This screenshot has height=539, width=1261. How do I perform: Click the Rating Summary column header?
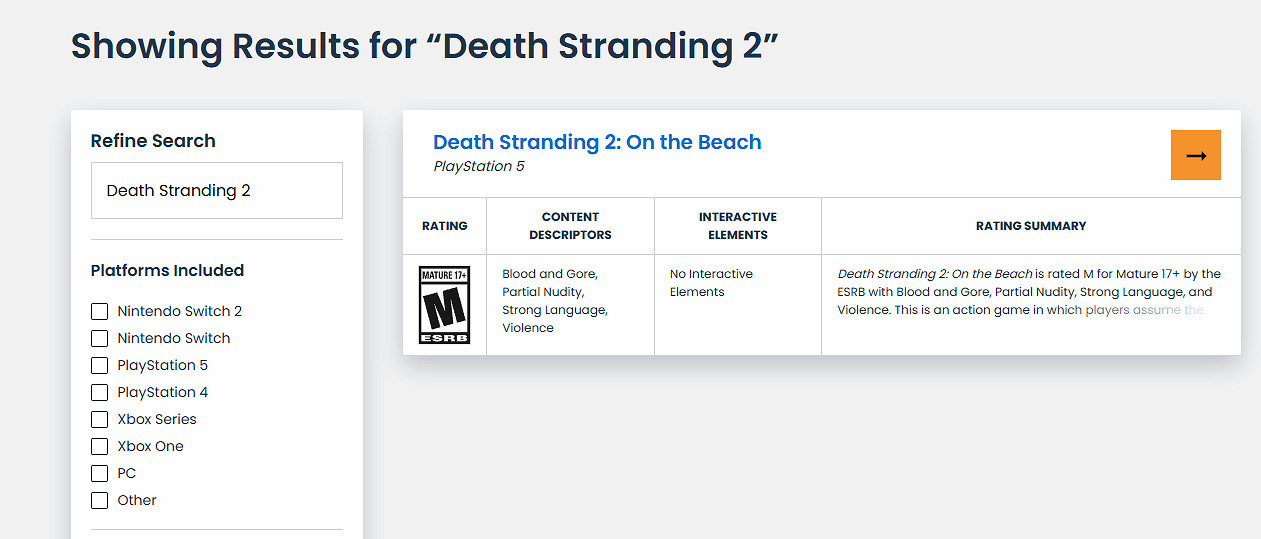tap(1031, 226)
